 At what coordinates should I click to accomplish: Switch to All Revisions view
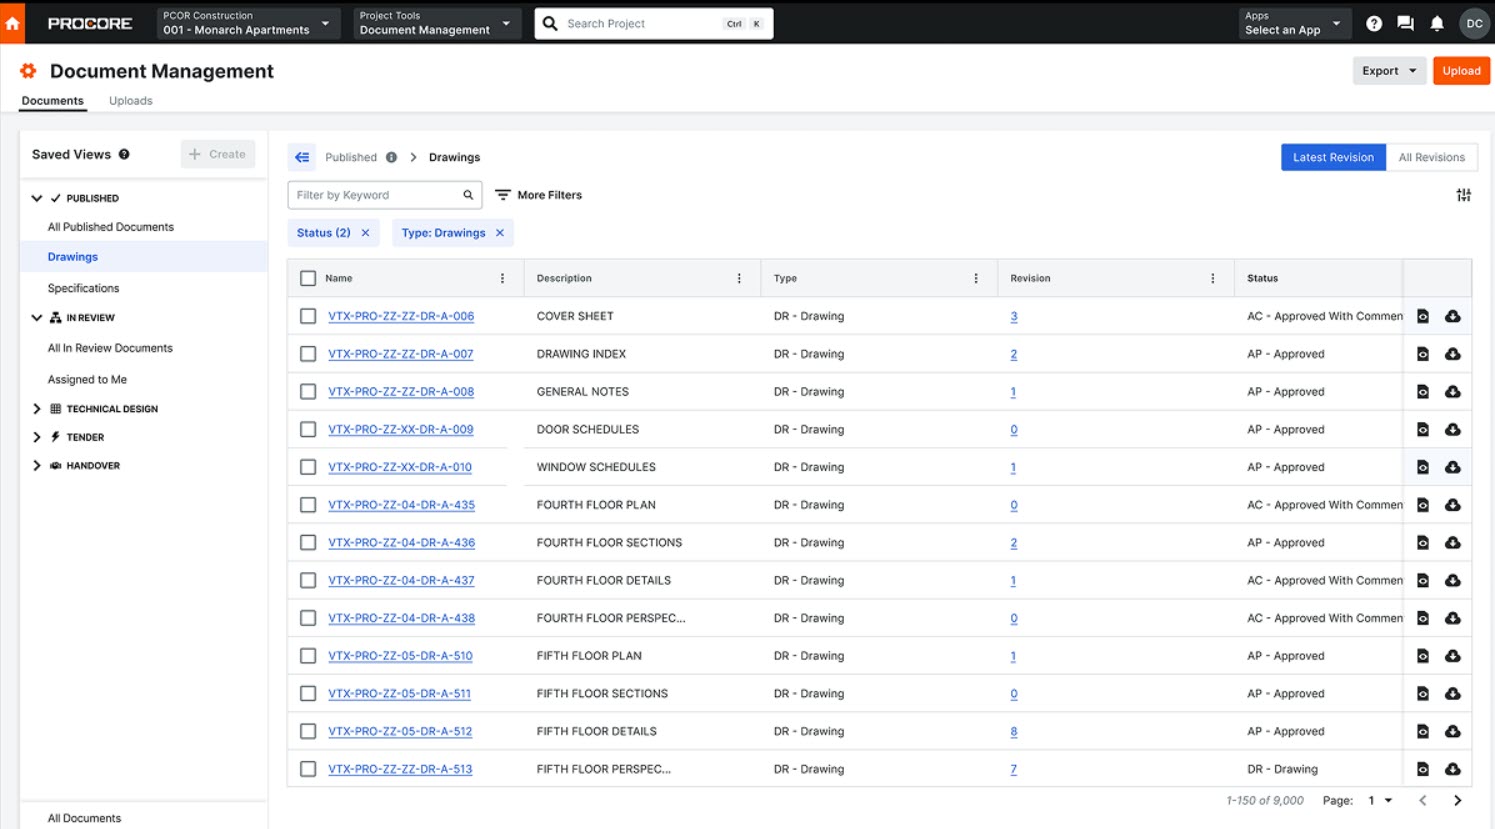click(1431, 157)
